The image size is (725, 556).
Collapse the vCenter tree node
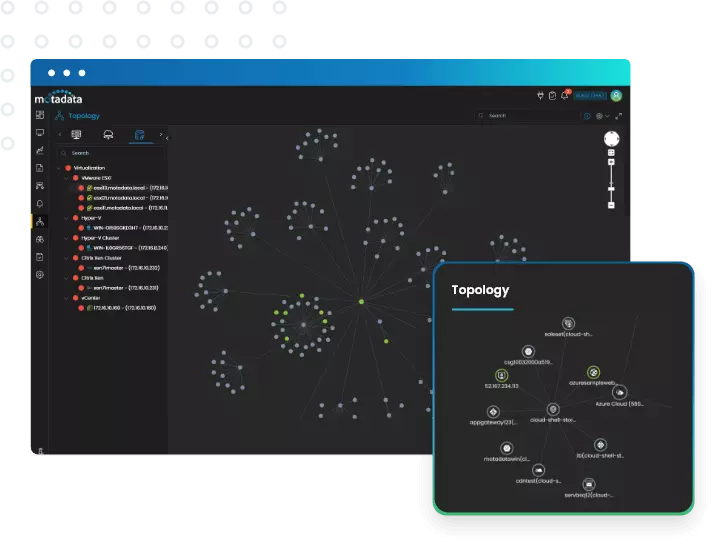coord(67,298)
